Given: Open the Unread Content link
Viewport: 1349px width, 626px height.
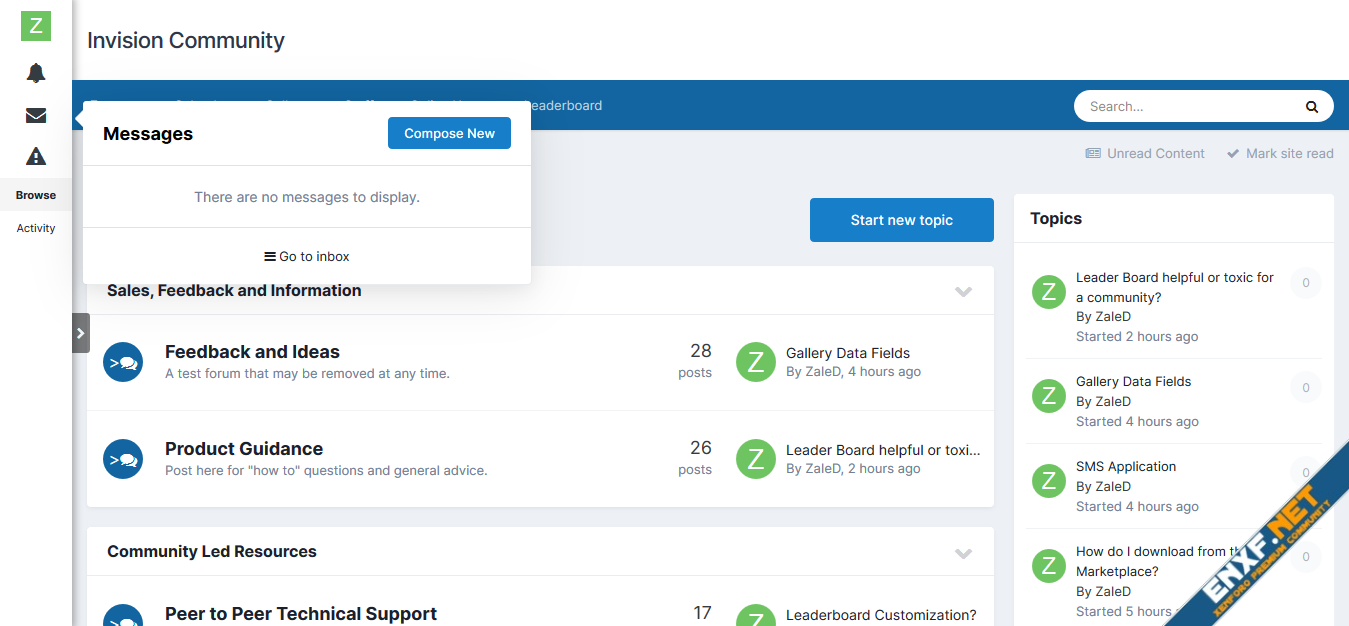Looking at the screenshot, I should coord(1145,154).
